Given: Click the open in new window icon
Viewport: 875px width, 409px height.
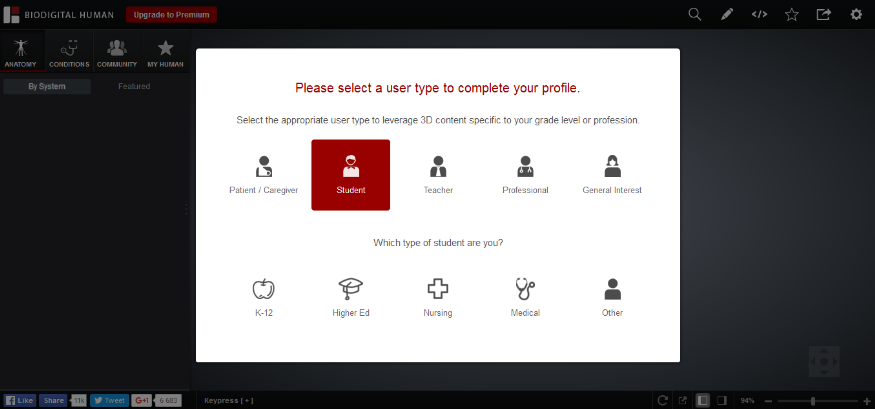Looking at the screenshot, I should [x=682, y=400].
